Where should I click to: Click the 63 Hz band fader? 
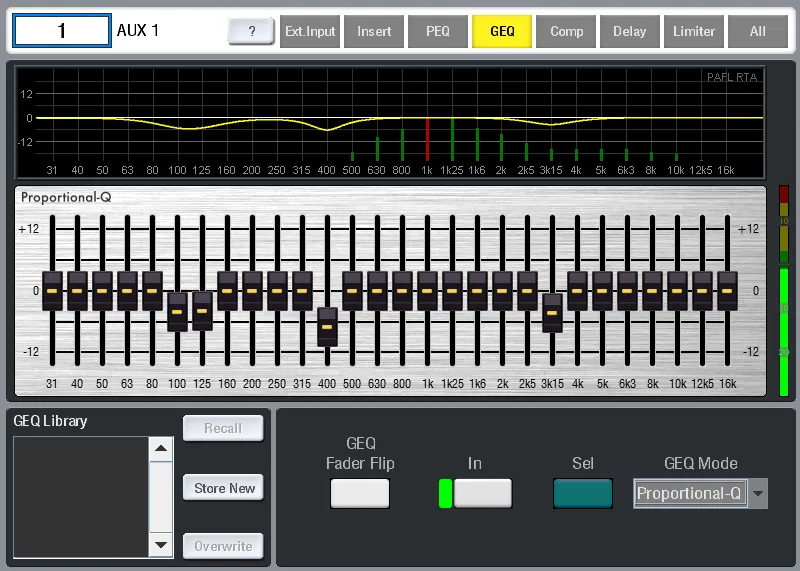(127, 291)
